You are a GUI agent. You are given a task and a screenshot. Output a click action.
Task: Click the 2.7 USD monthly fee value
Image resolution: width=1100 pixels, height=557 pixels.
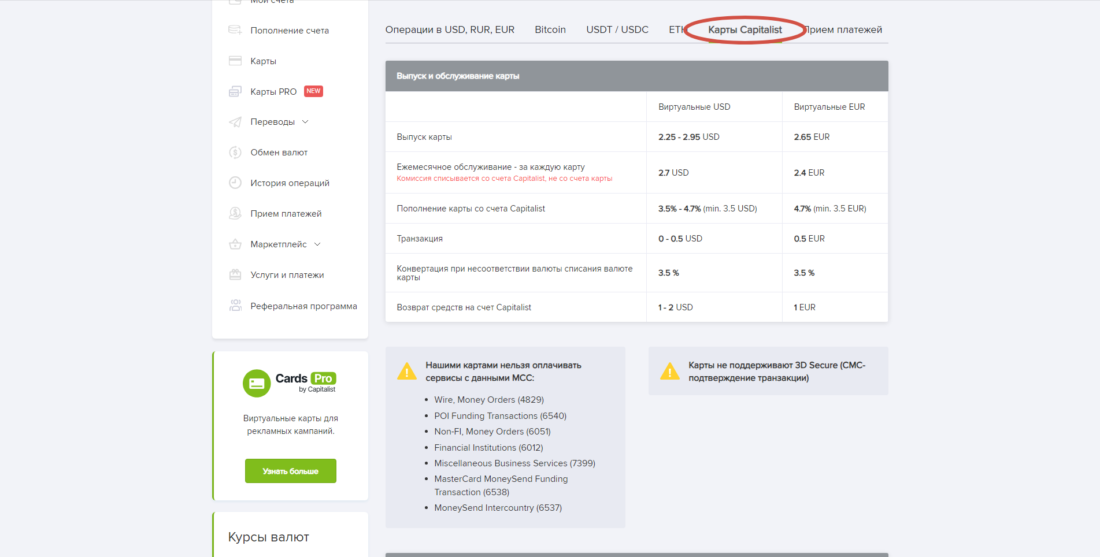673,172
